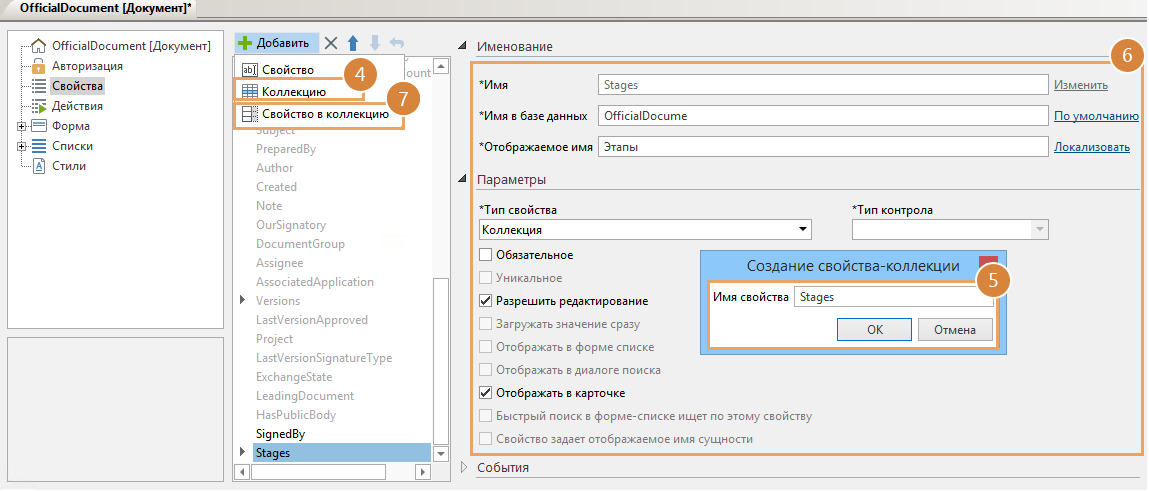Select the Стили node in tree
The width and height of the screenshot is (1149, 491).
pyautogui.click(x=68, y=166)
